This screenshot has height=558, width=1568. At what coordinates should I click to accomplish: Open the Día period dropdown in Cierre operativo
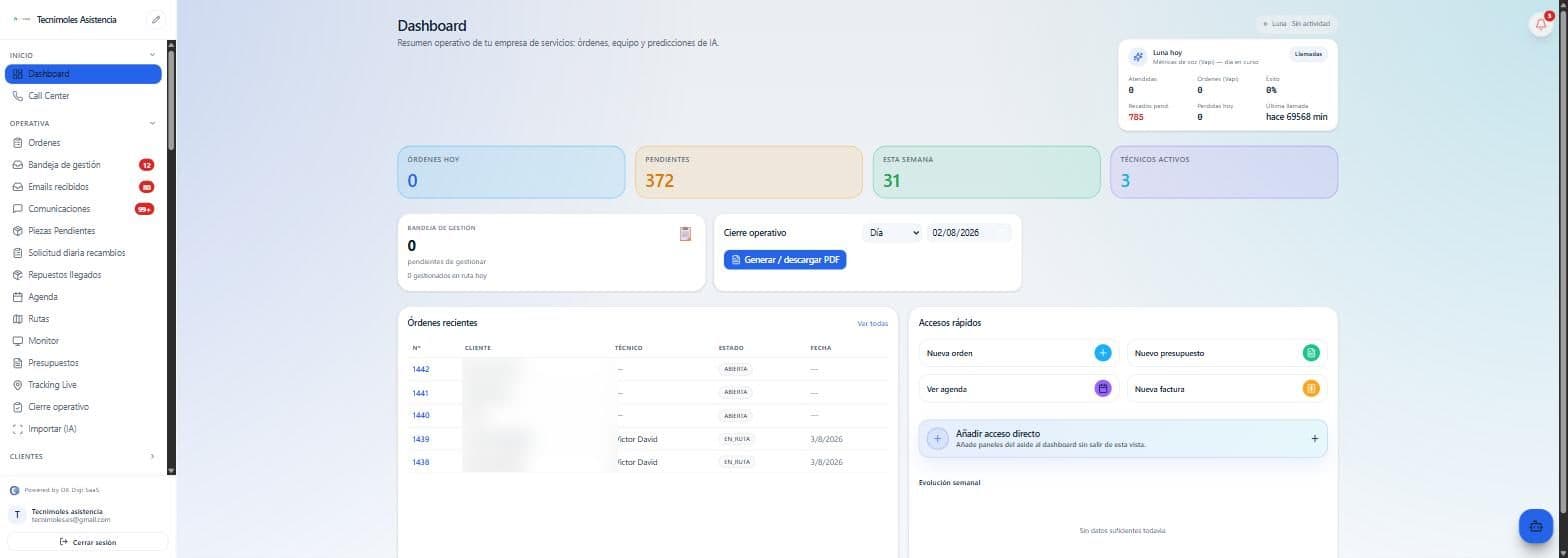click(x=892, y=233)
